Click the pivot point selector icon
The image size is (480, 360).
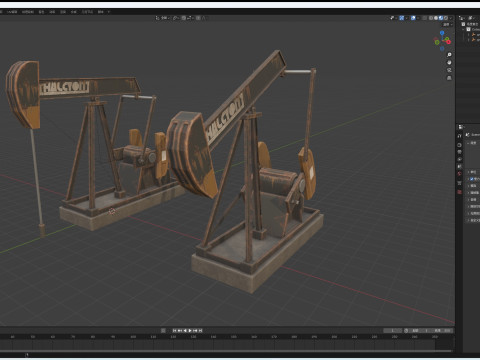pyautogui.click(x=176, y=18)
